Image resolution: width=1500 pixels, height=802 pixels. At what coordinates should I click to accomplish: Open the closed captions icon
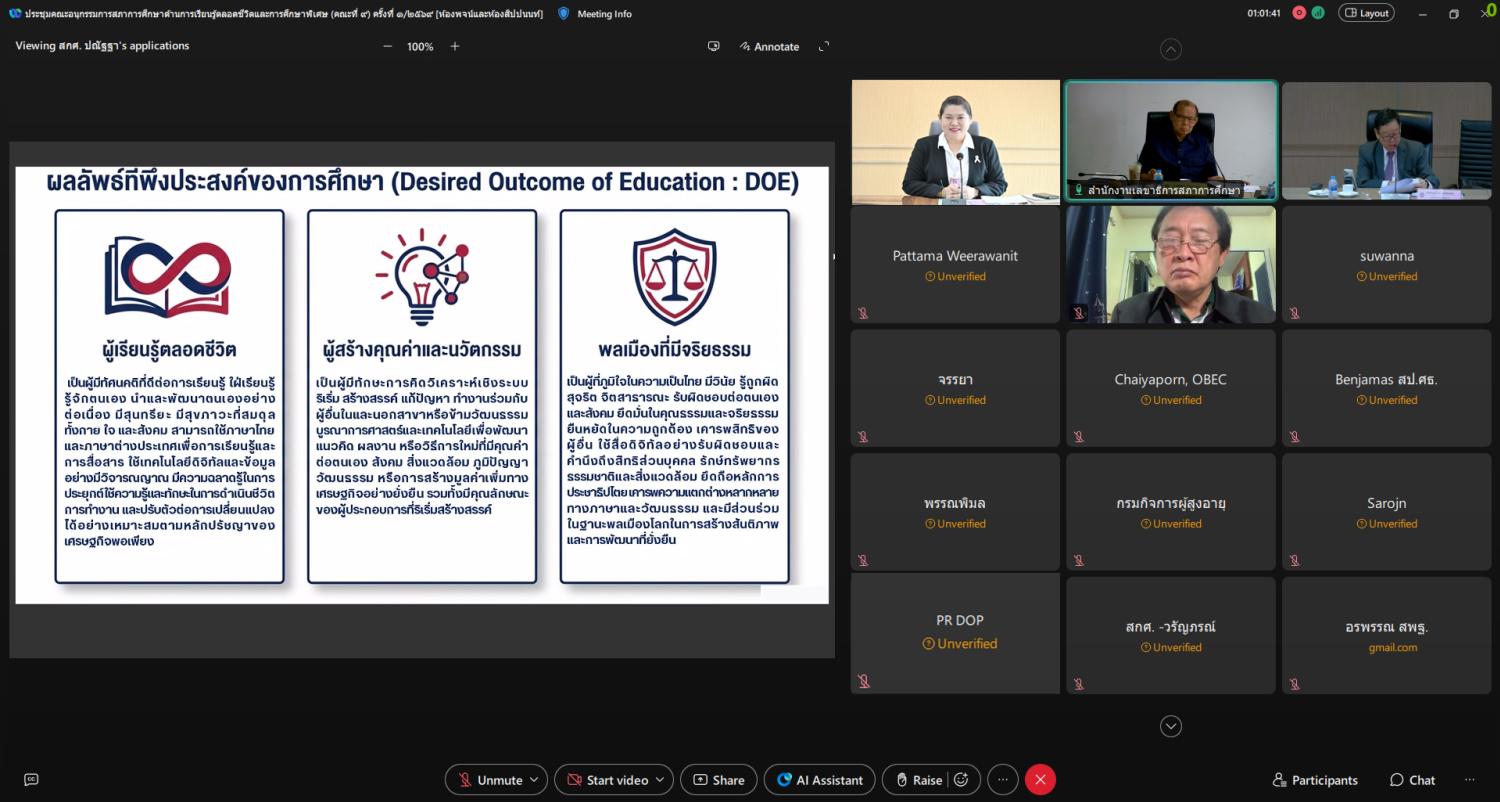pos(31,780)
